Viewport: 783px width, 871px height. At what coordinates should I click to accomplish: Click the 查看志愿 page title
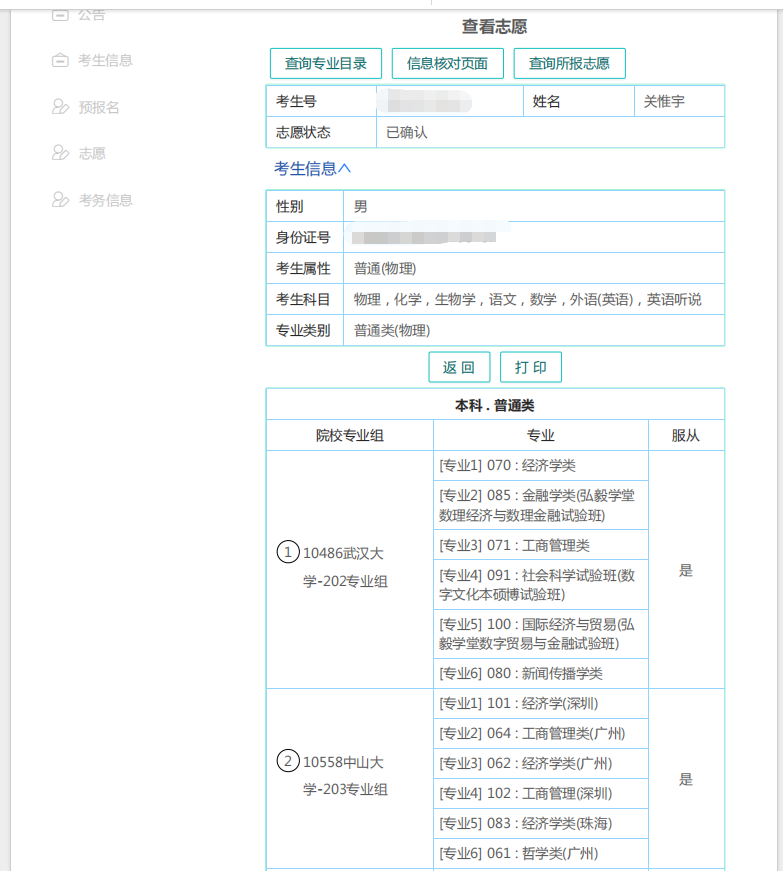coord(495,26)
